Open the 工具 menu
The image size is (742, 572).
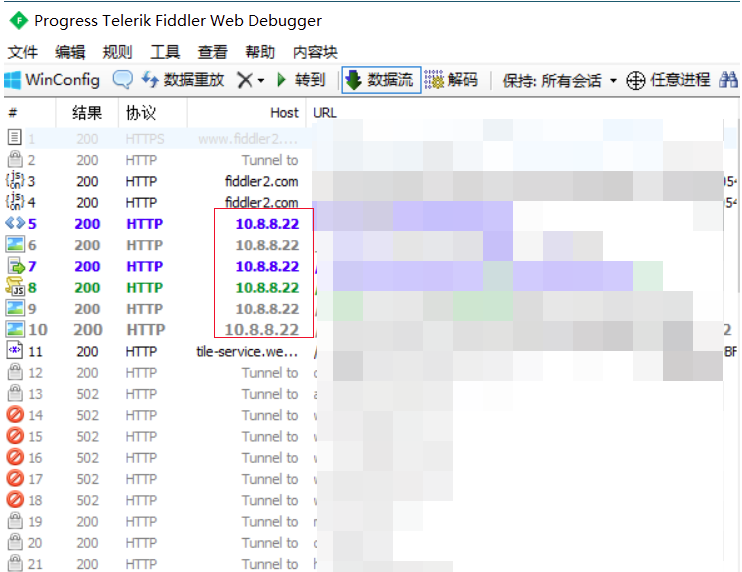tap(165, 52)
